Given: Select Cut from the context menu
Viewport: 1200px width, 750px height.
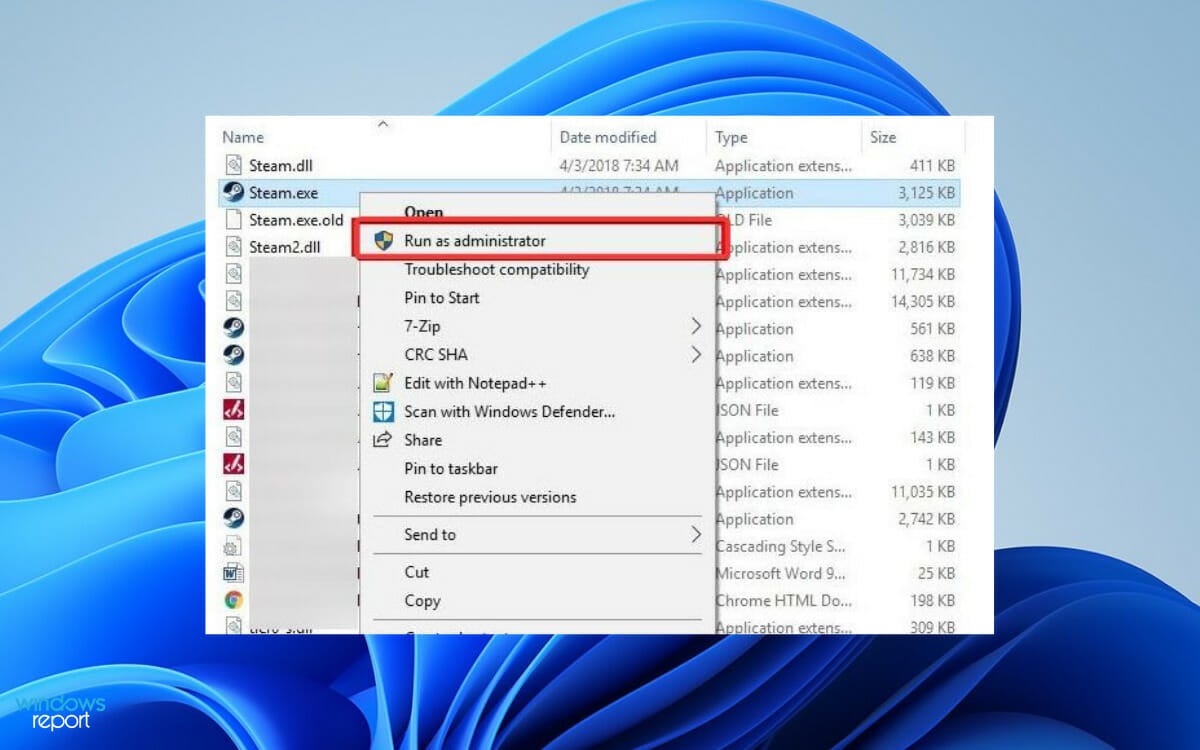Looking at the screenshot, I should [x=417, y=572].
